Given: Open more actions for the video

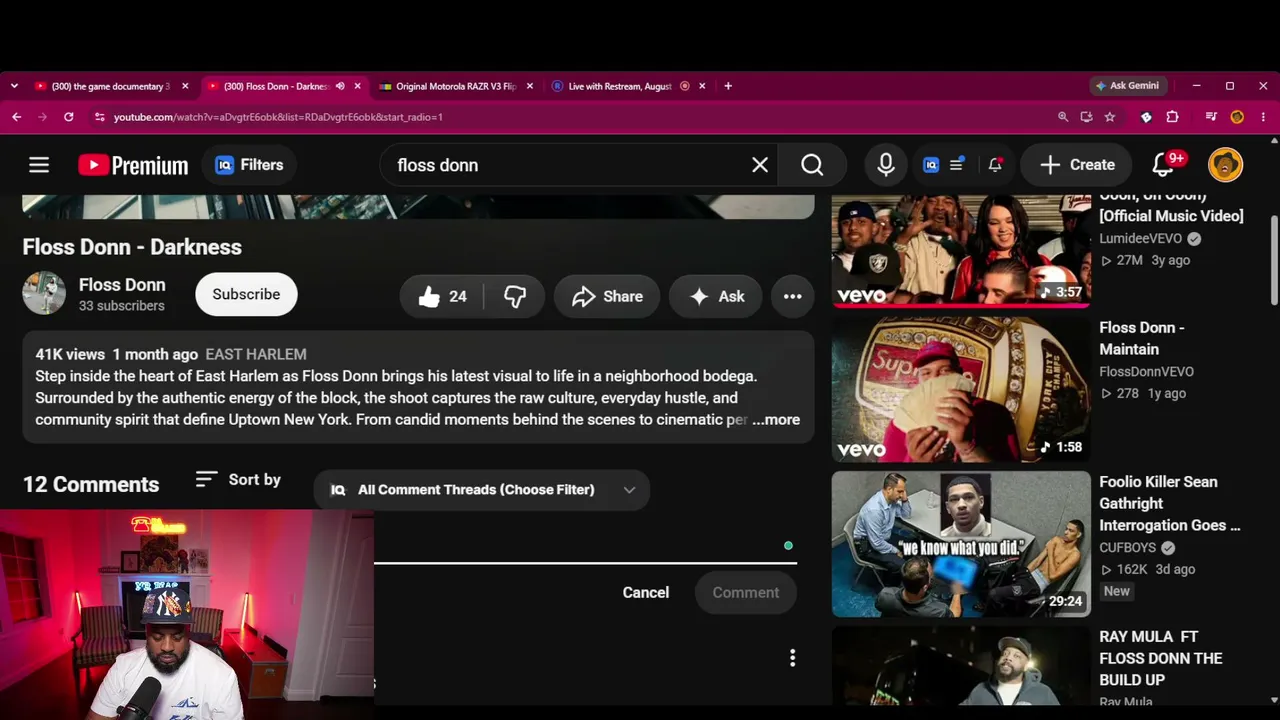Looking at the screenshot, I should [793, 296].
